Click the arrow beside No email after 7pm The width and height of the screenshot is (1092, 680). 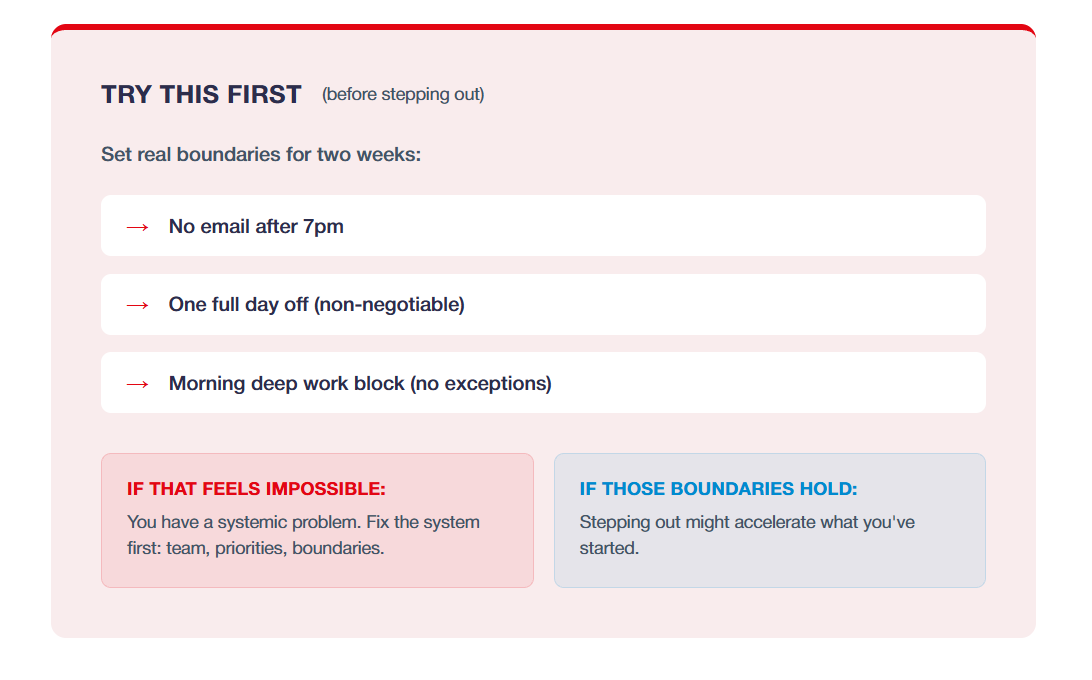tap(137, 227)
